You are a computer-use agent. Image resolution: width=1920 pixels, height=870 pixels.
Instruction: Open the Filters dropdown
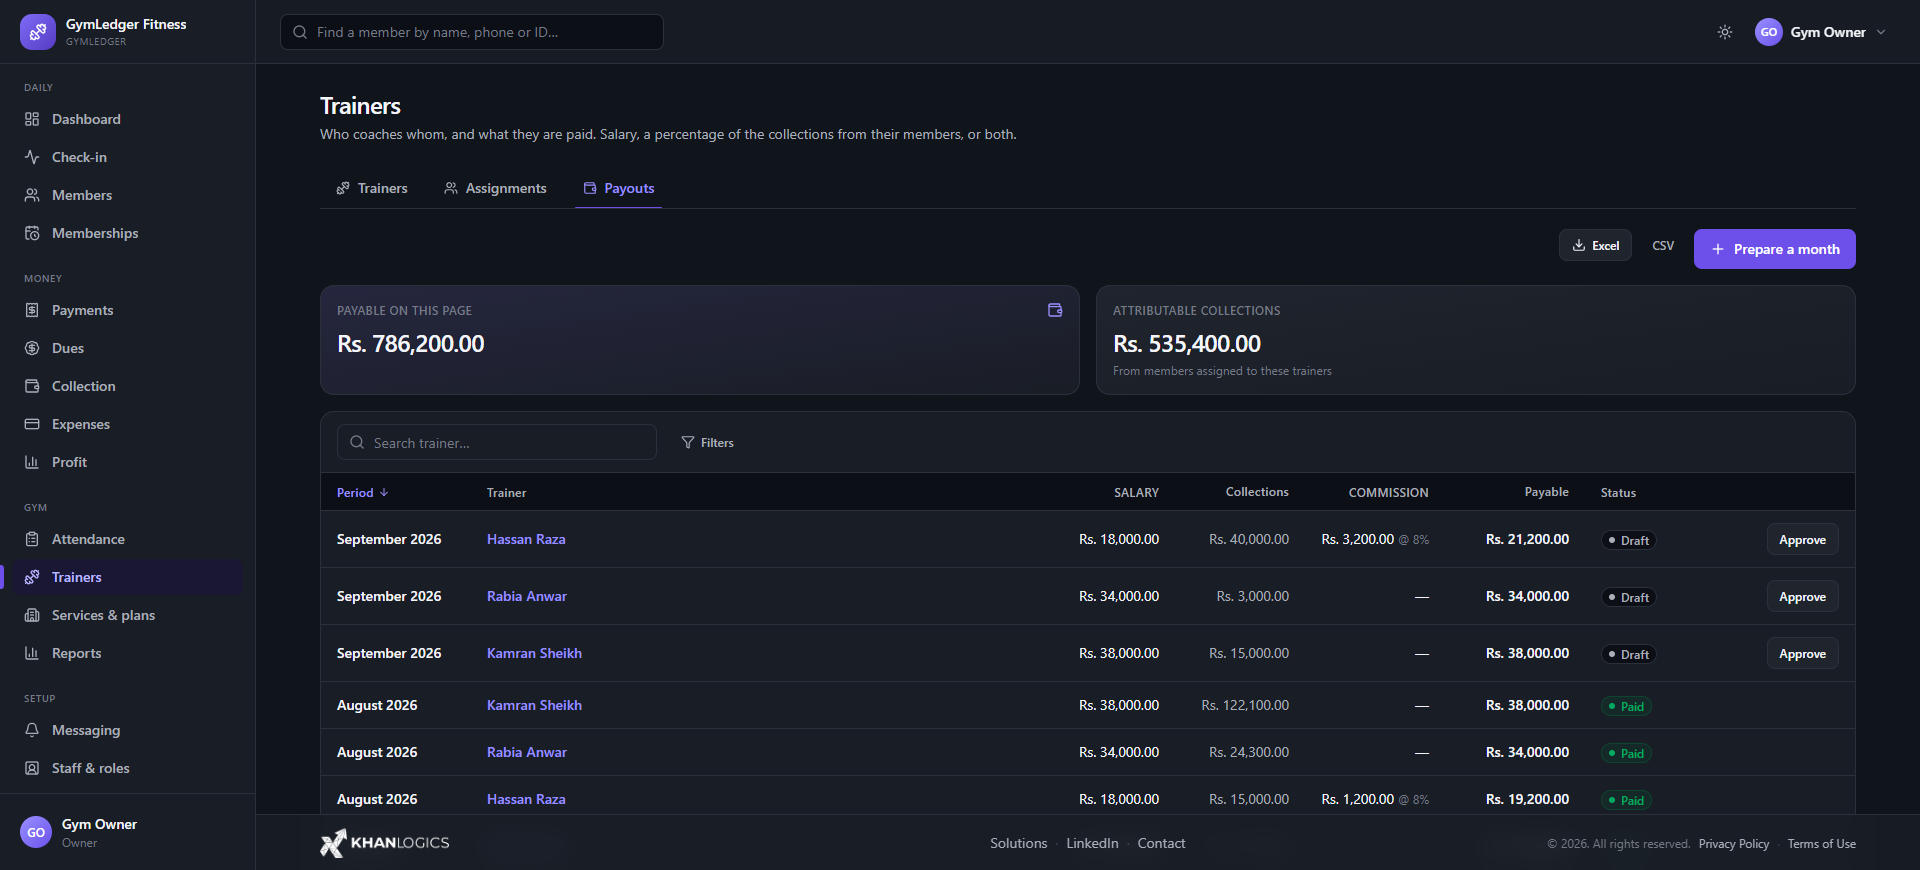(x=708, y=442)
